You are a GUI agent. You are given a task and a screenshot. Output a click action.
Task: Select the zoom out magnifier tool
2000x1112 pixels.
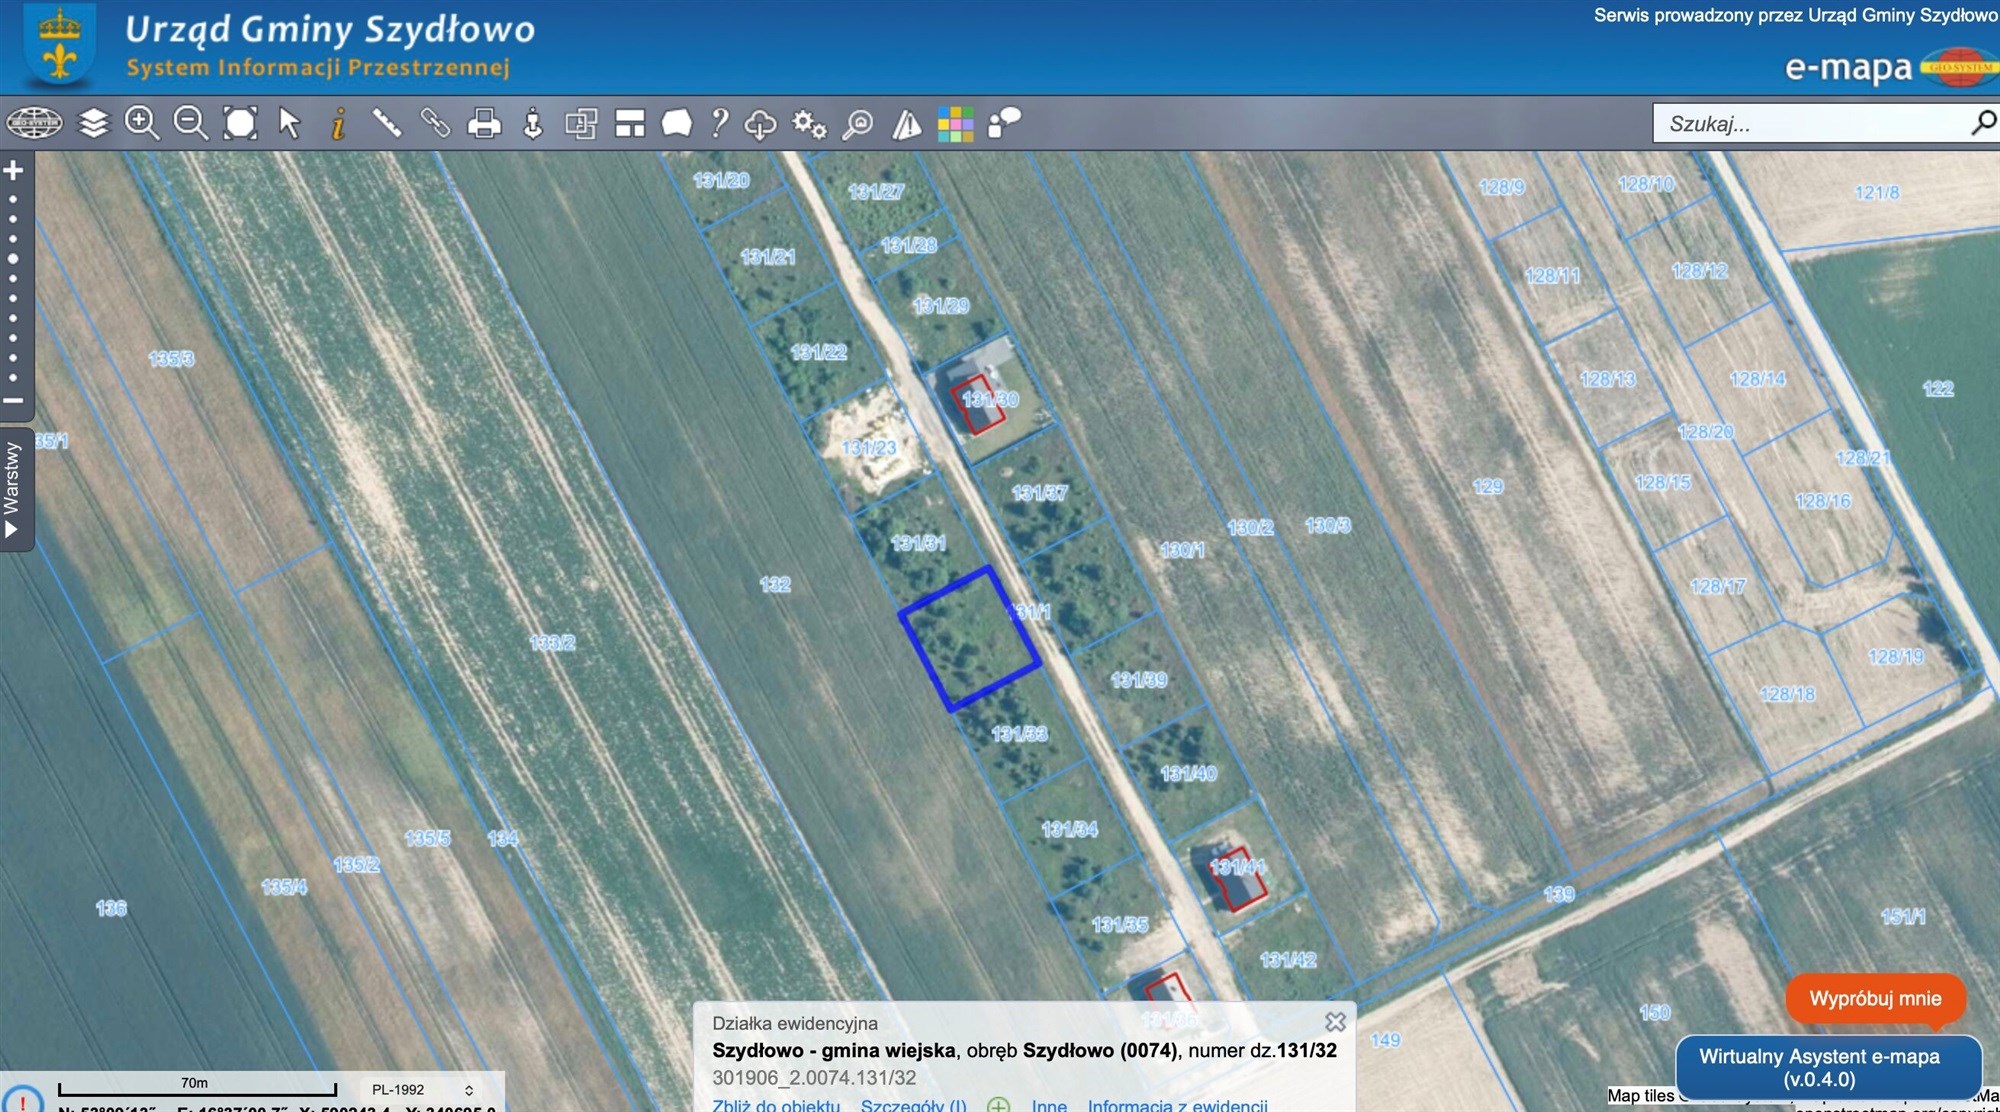(190, 123)
